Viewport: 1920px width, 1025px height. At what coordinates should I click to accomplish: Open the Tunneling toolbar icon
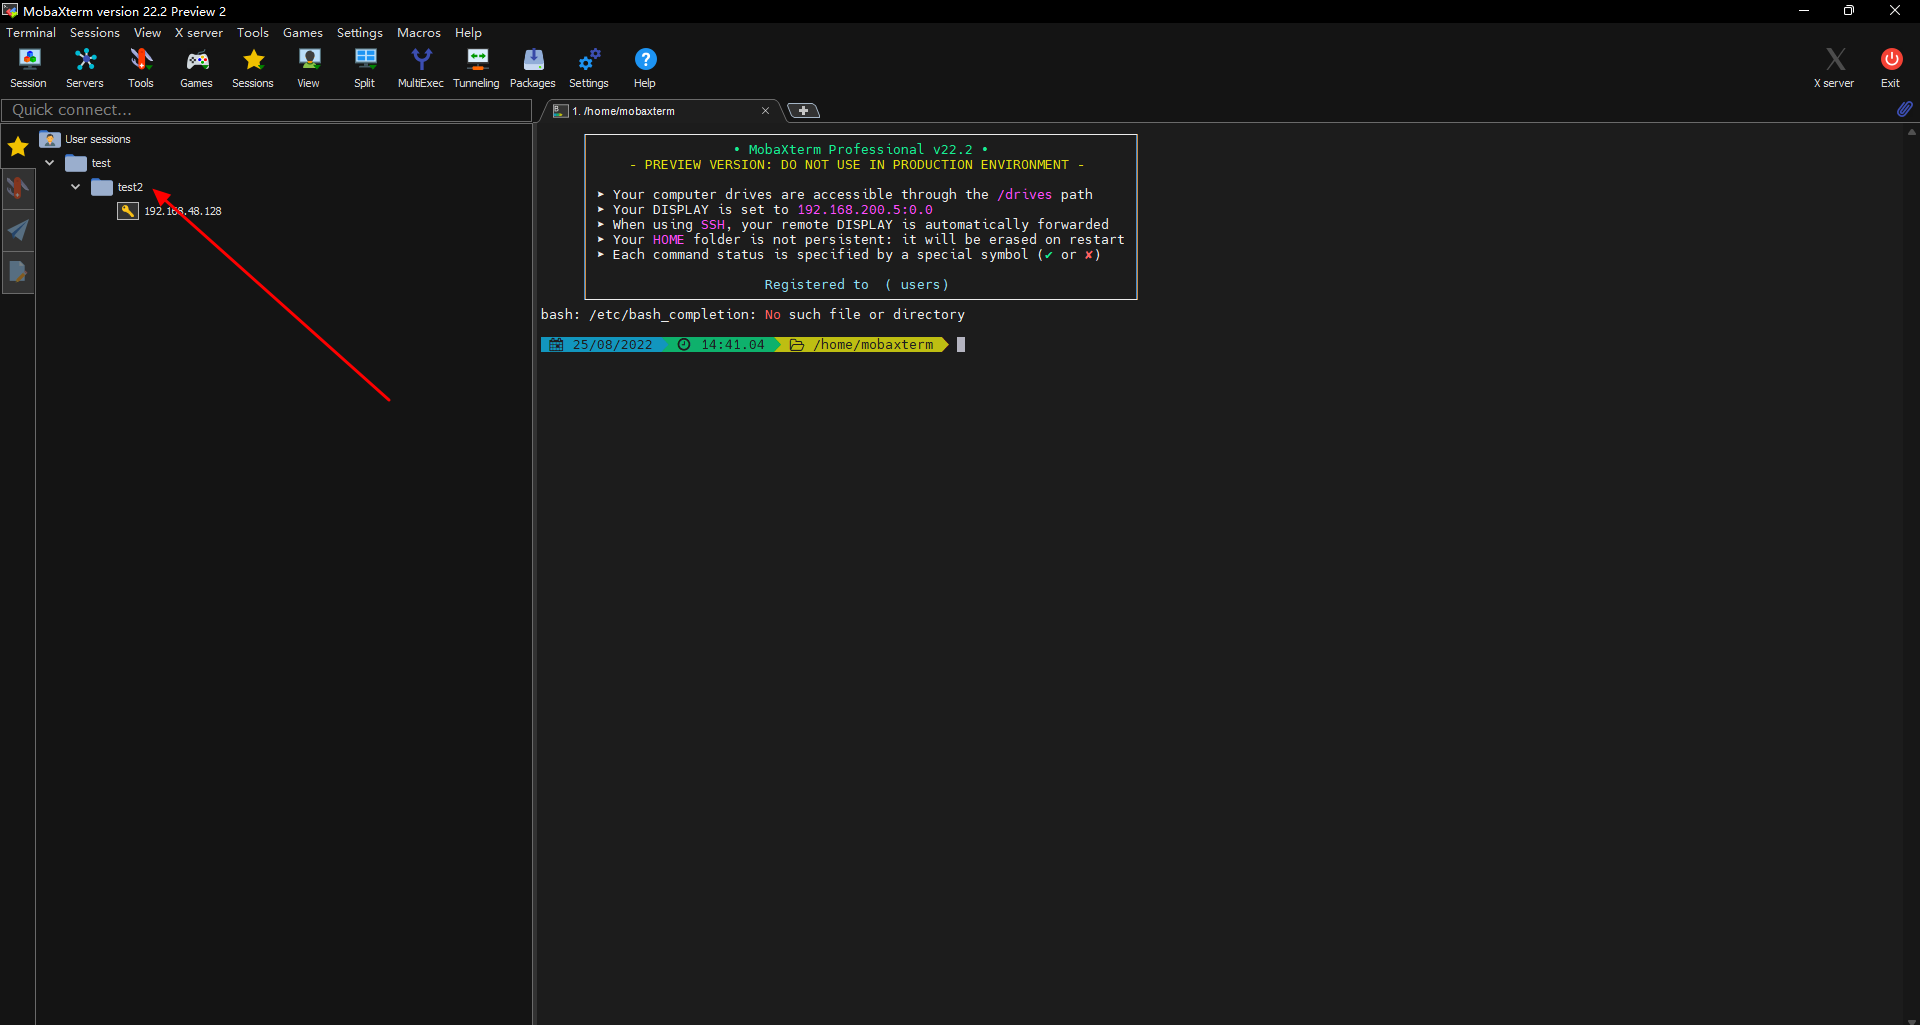(x=477, y=67)
